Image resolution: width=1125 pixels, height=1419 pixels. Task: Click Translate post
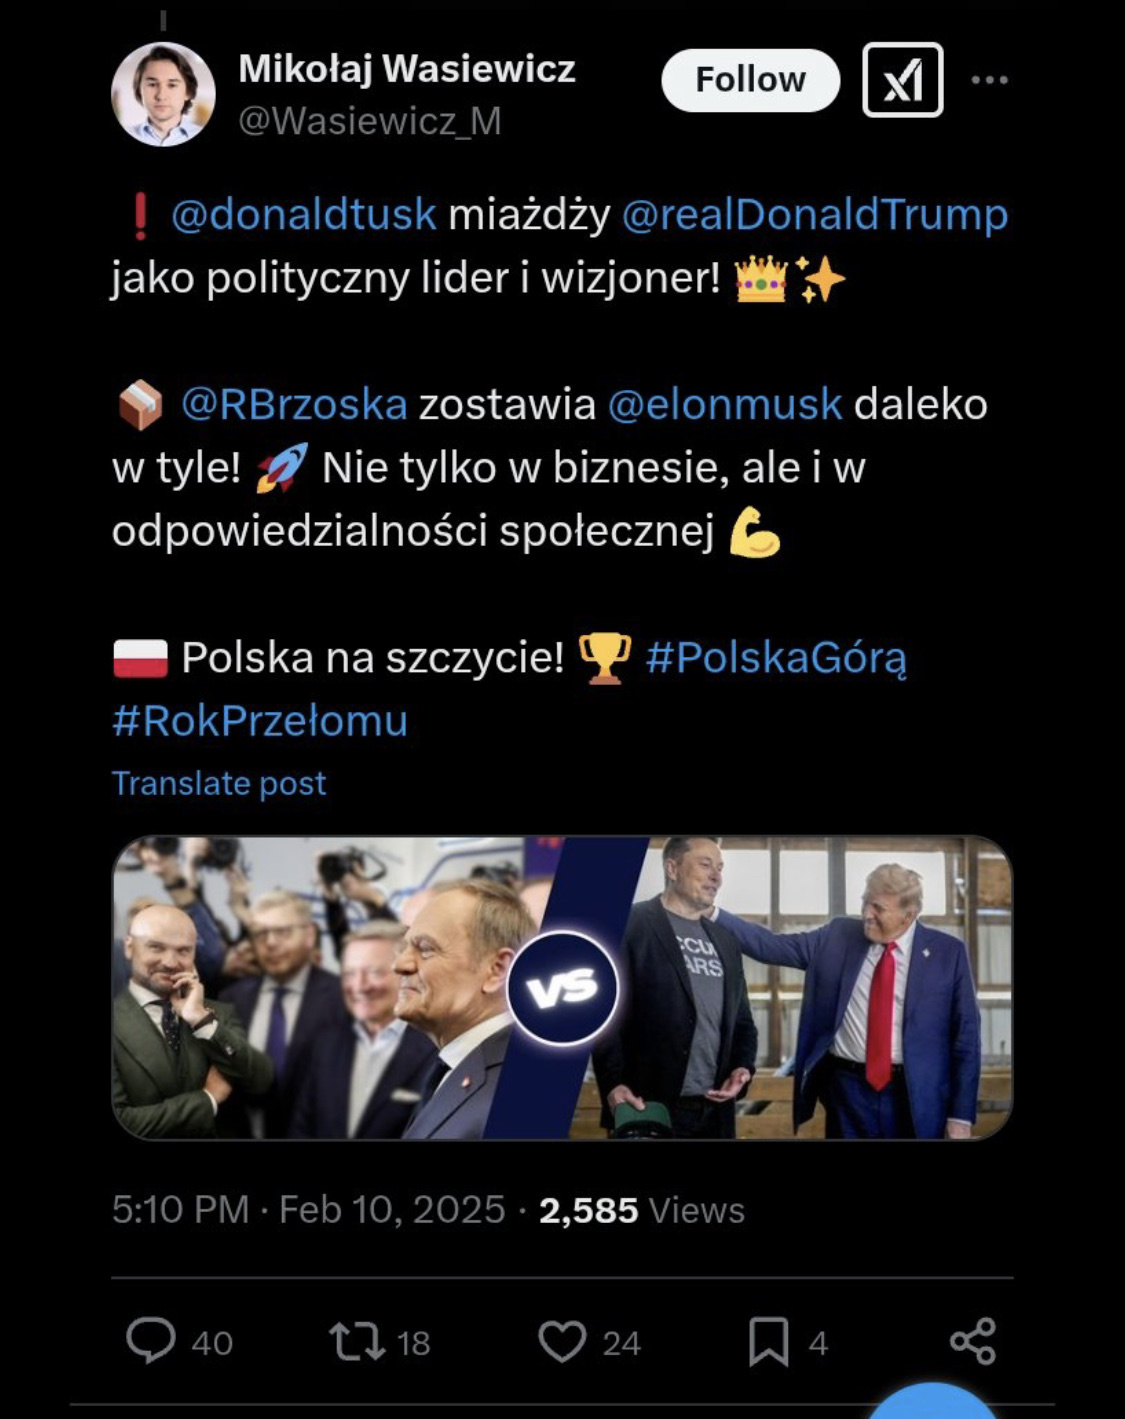[218, 783]
